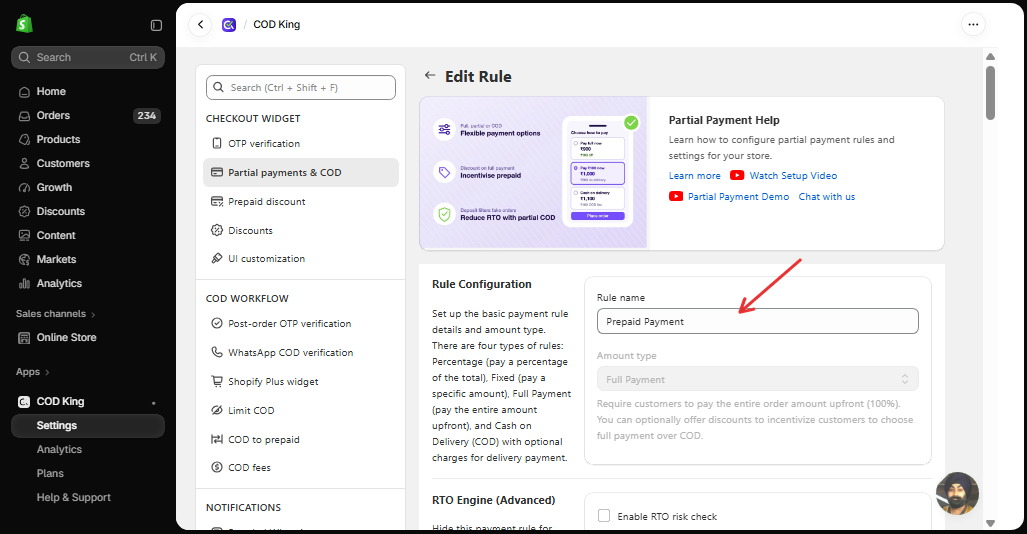The width and height of the screenshot is (1027, 534).
Task: Click the Chat with us link
Action: point(827,197)
